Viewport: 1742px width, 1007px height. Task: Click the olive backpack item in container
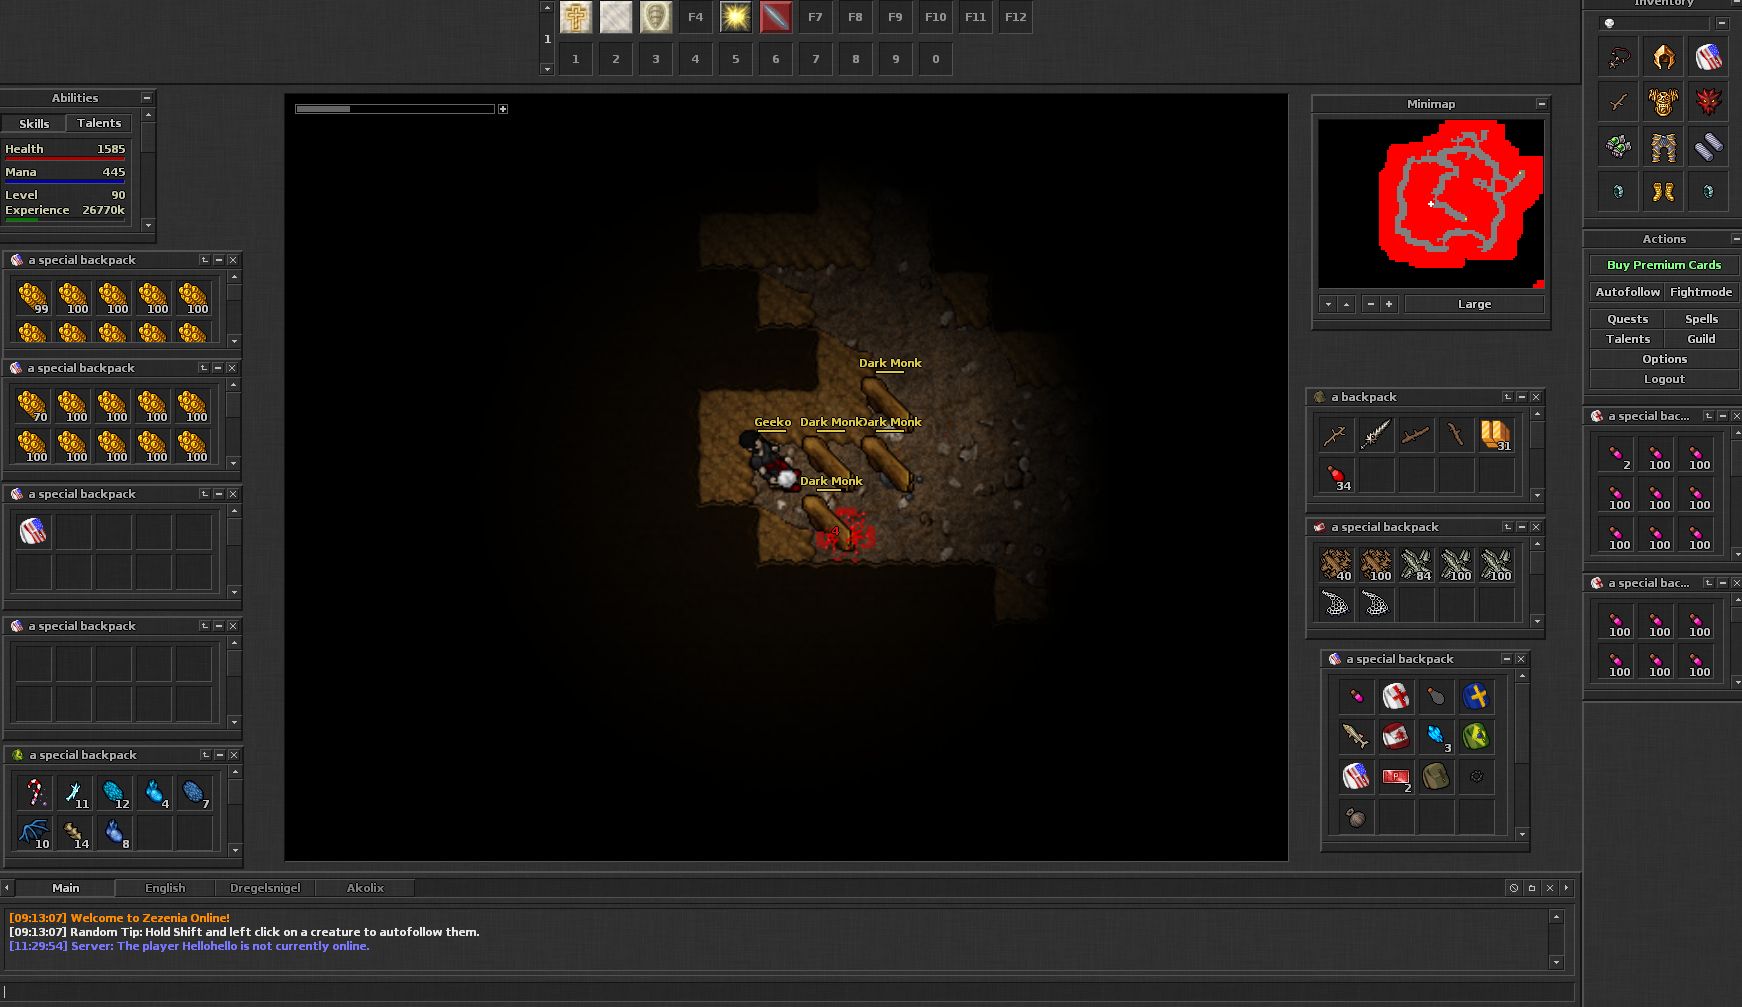(x=1436, y=776)
